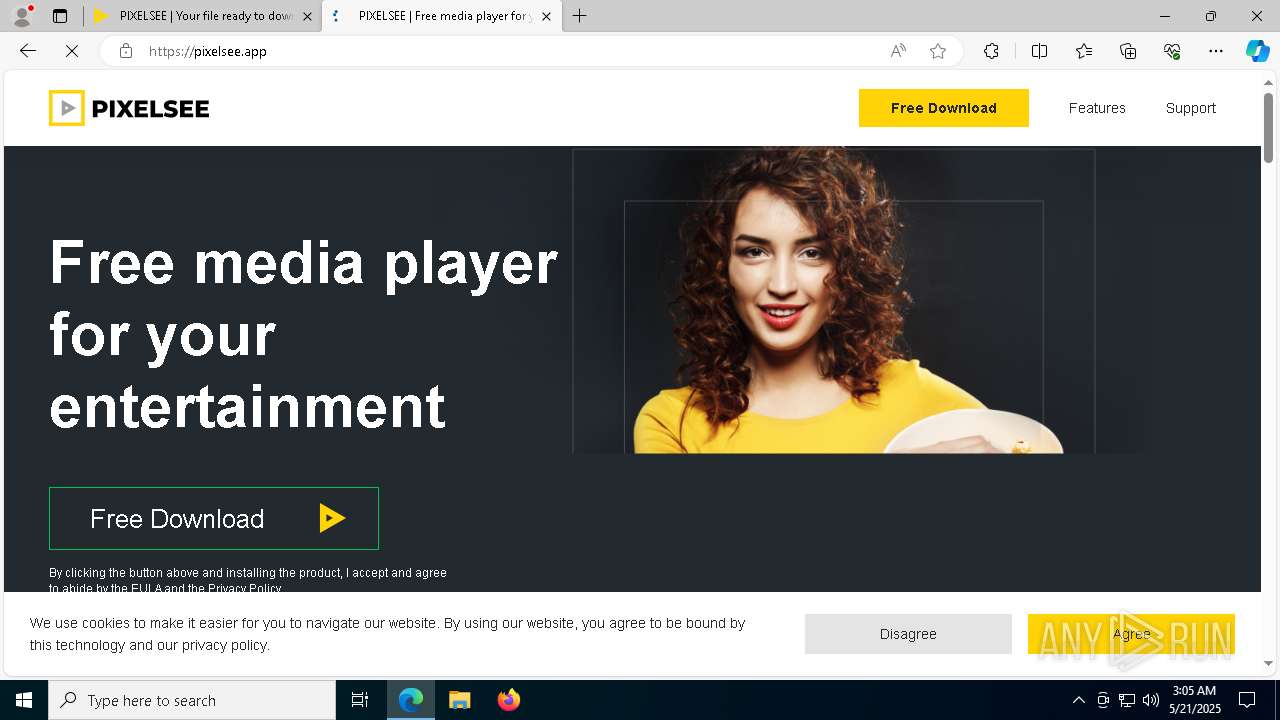Open Task View on the taskbar
Screen dimensions: 1280x720
(x=360, y=700)
